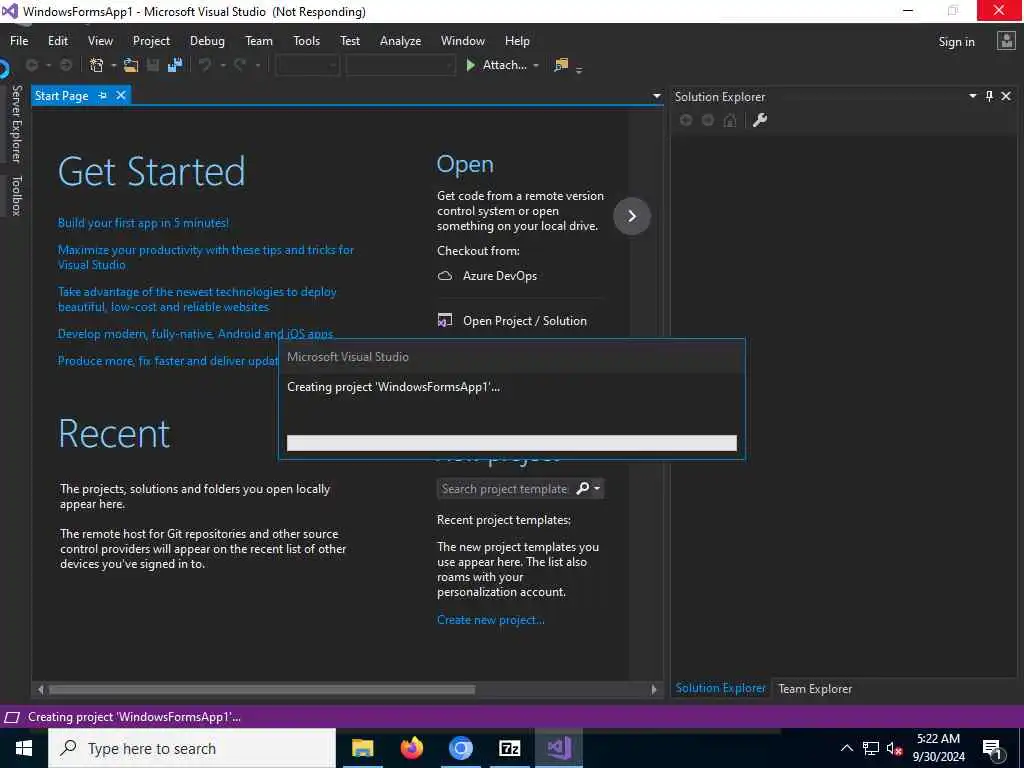The width and height of the screenshot is (1024, 768).
Task: Open the Edit menu
Action: [57, 40]
